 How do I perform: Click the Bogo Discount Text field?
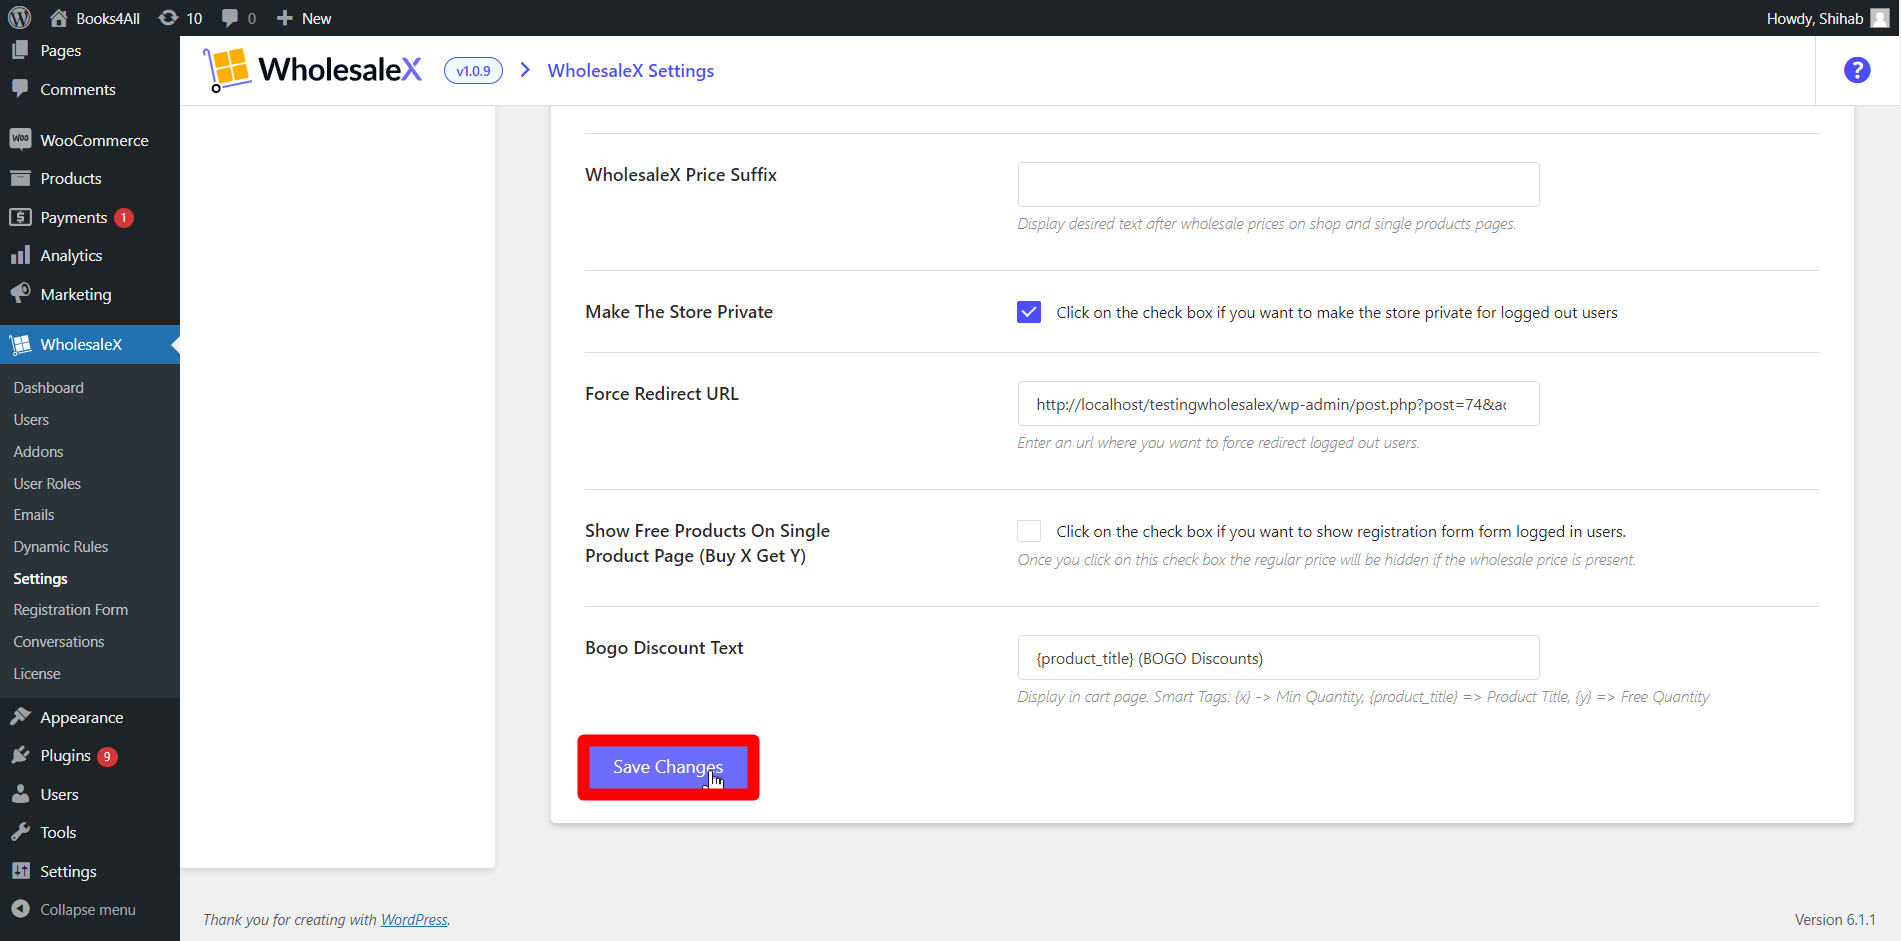coord(1278,658)
